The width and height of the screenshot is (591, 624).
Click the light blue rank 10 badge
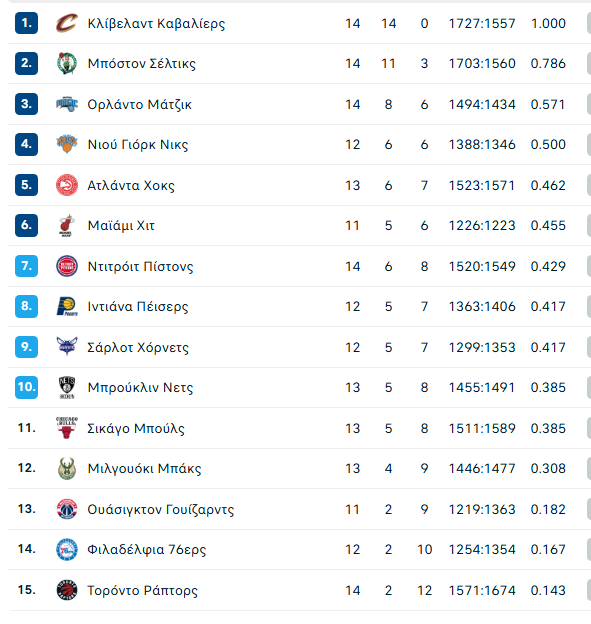tap(26, 387)
